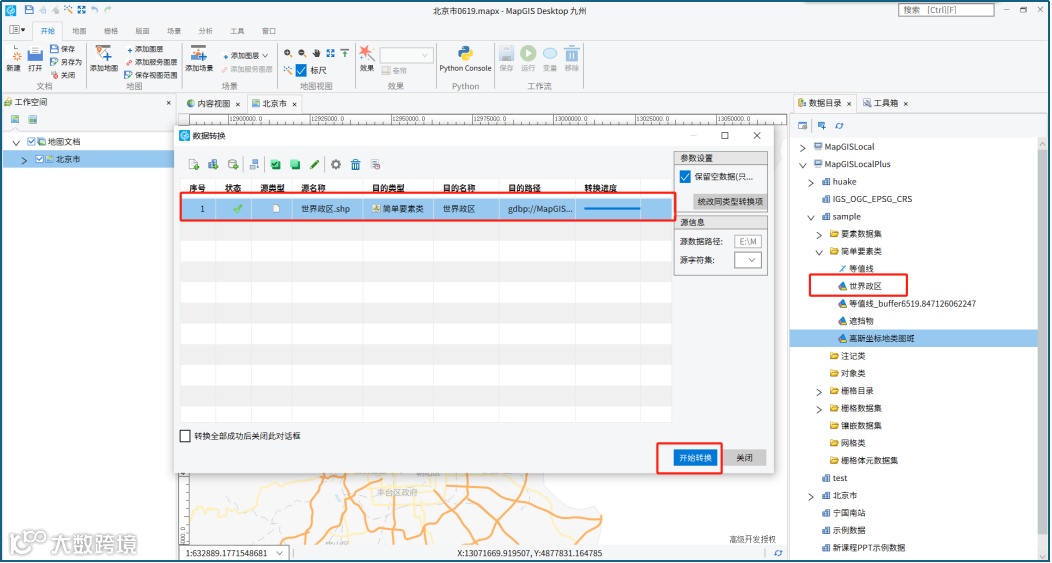Click the 打开 open document icon
Image resolution: width=1052 pixels, height=563 pixels.
[x=35, y=56]
